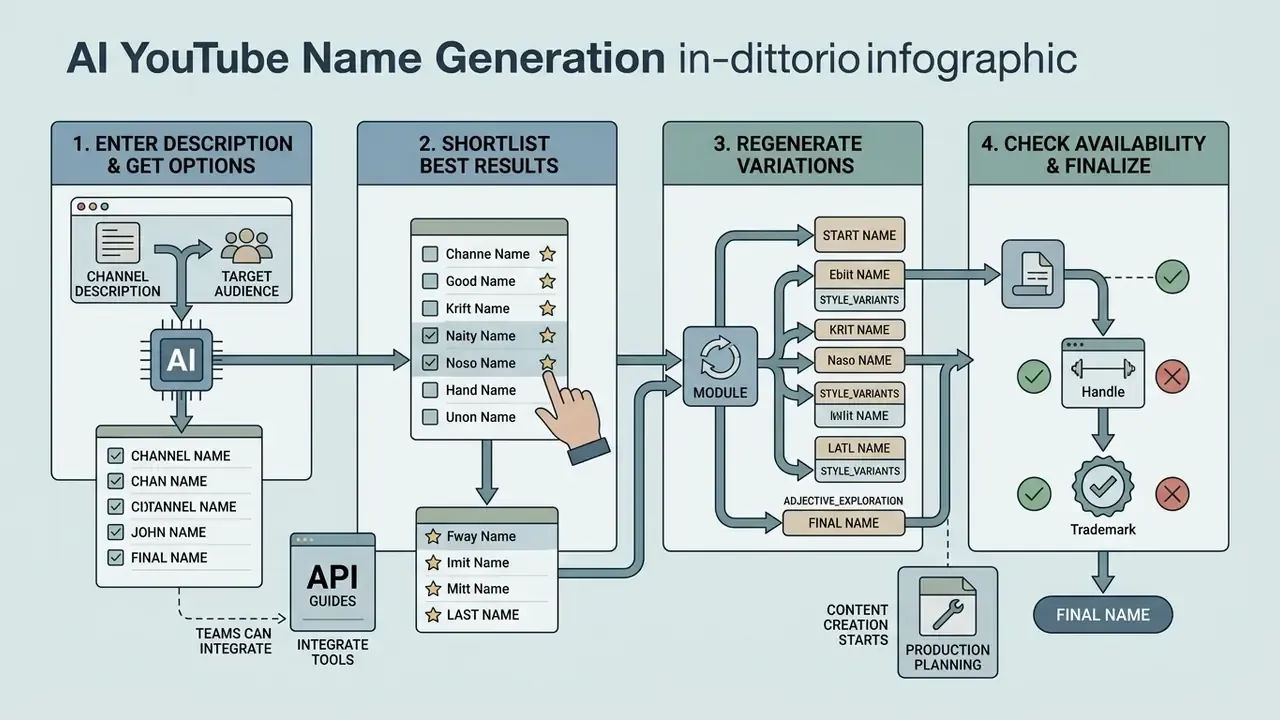Click the green checkmark left of Handle
The width and height of the screenshot is (1280, 720).
click(x=1034, y=376)
